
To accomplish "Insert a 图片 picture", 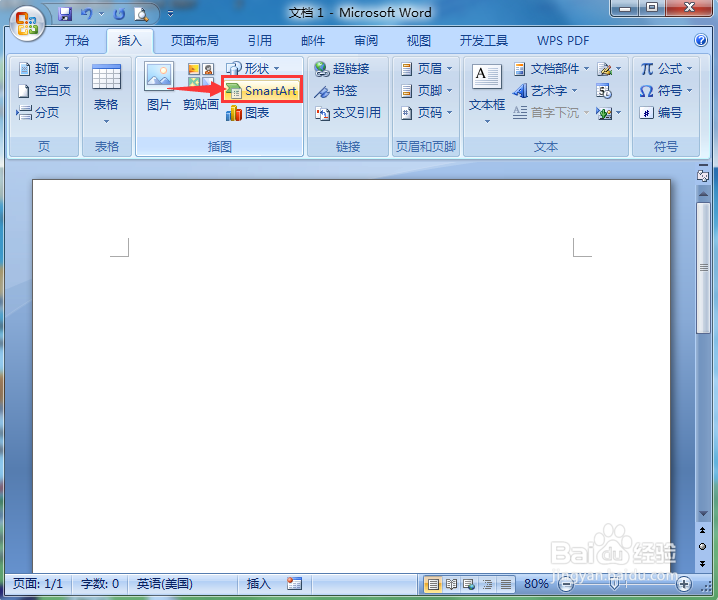I will [158, 87].
